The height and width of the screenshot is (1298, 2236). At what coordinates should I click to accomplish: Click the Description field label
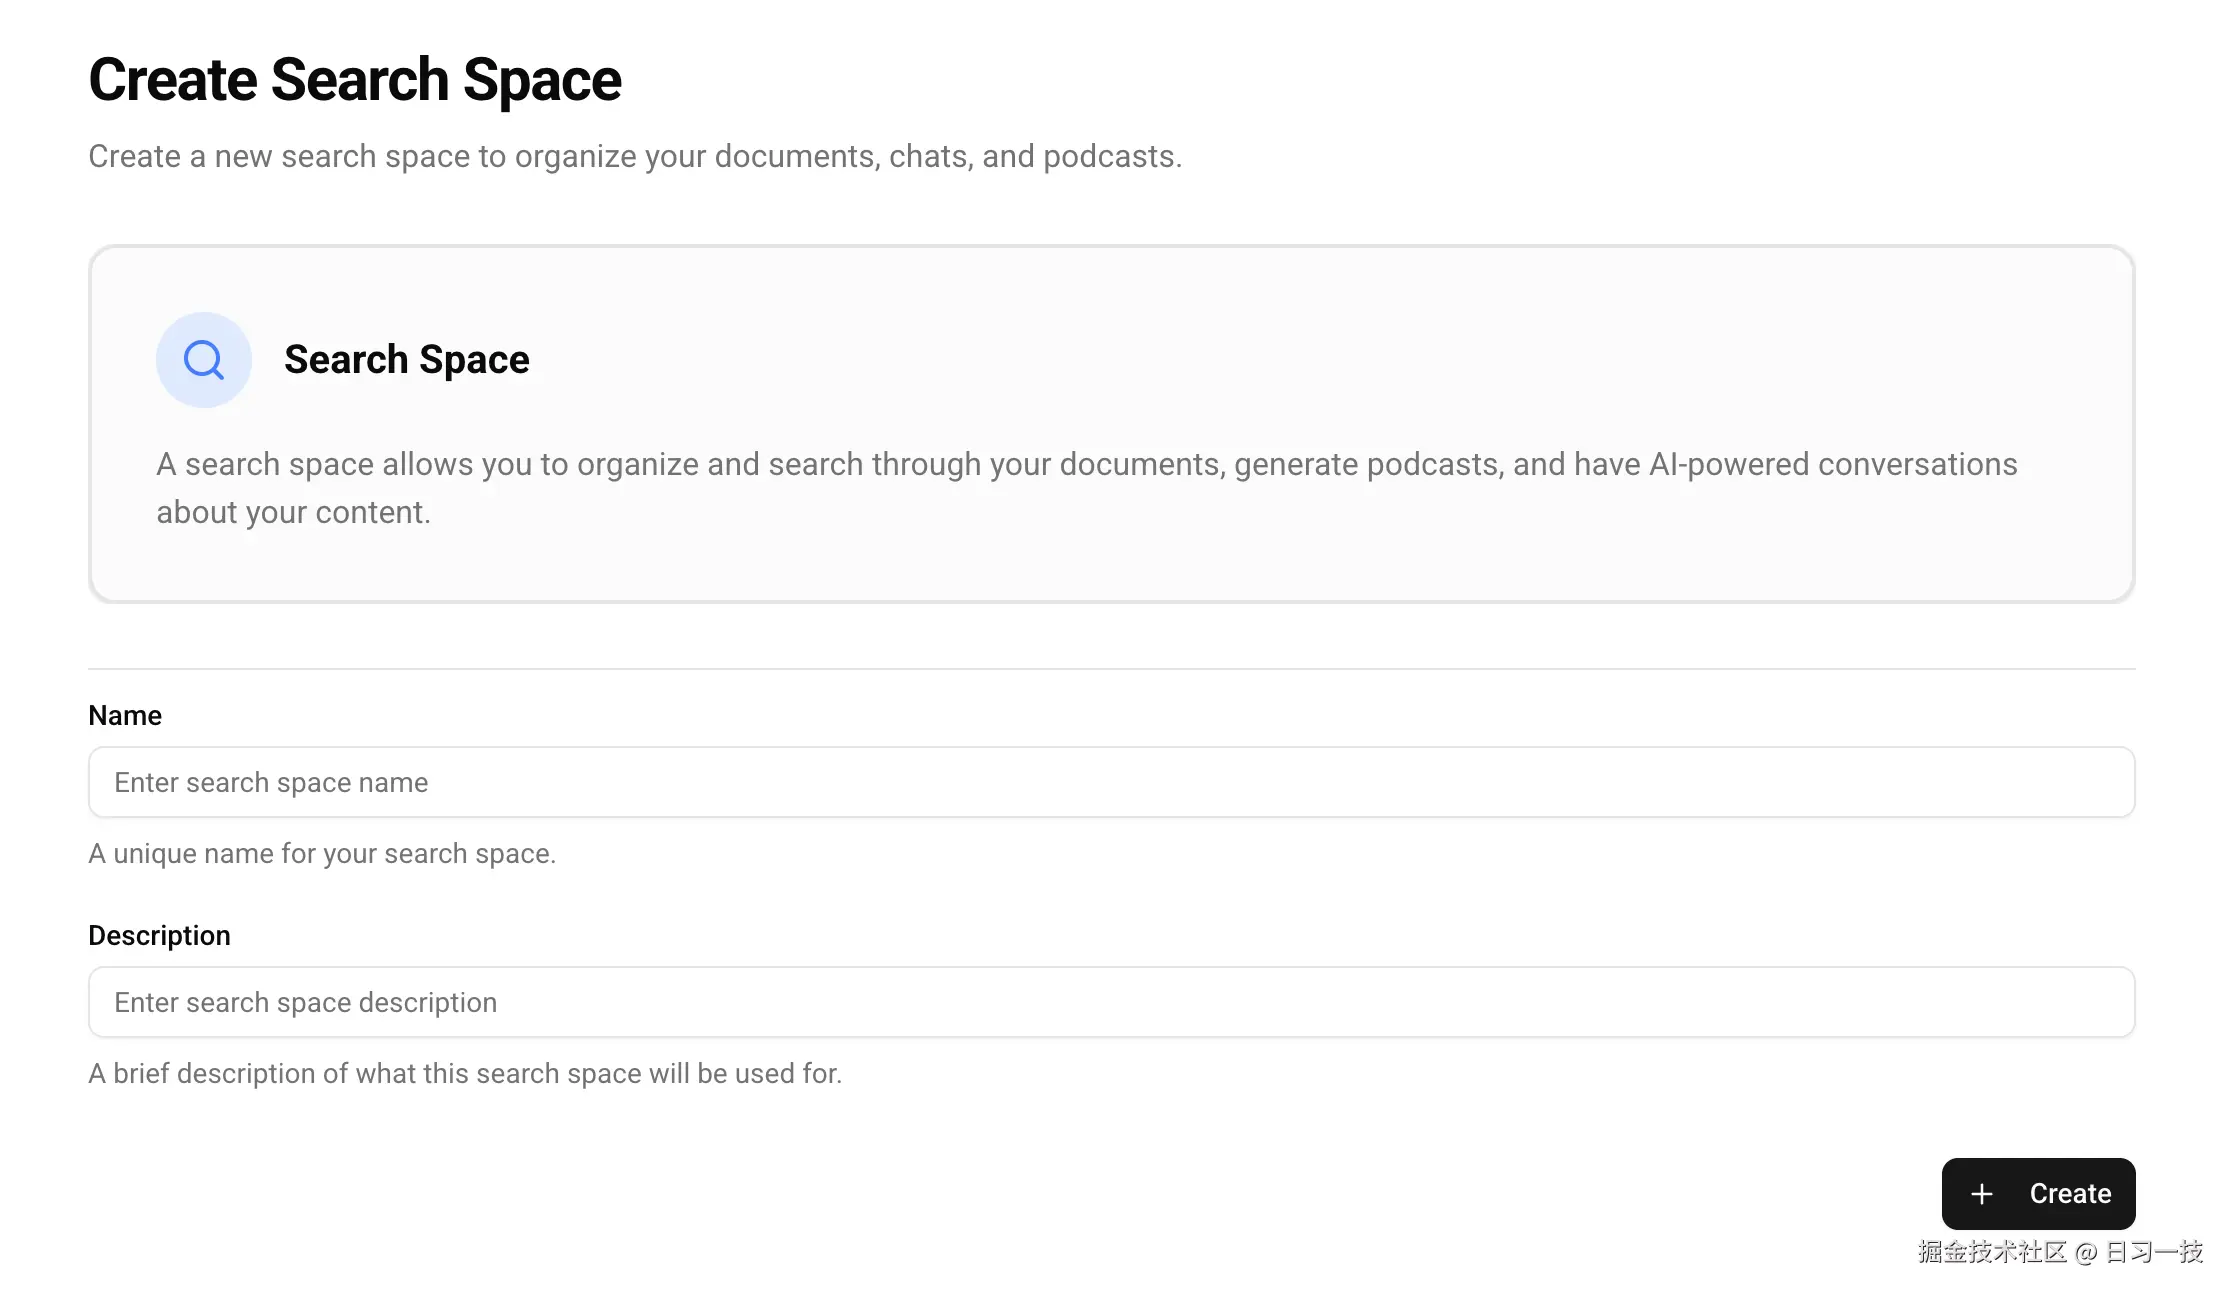pyautogui.click(x=159, y=934)
